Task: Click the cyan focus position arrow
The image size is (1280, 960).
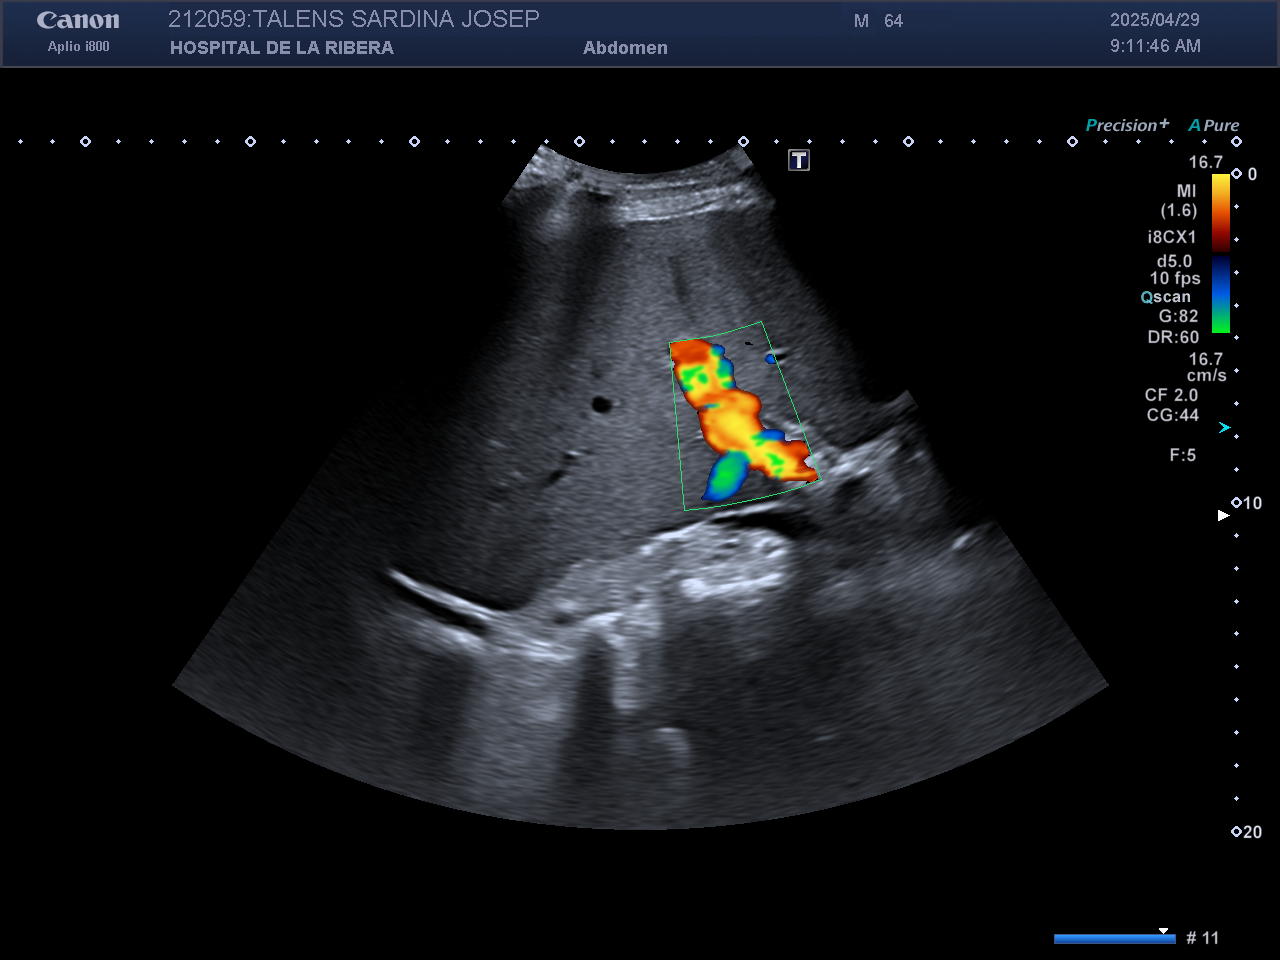Action: (x=1224, y=428)
